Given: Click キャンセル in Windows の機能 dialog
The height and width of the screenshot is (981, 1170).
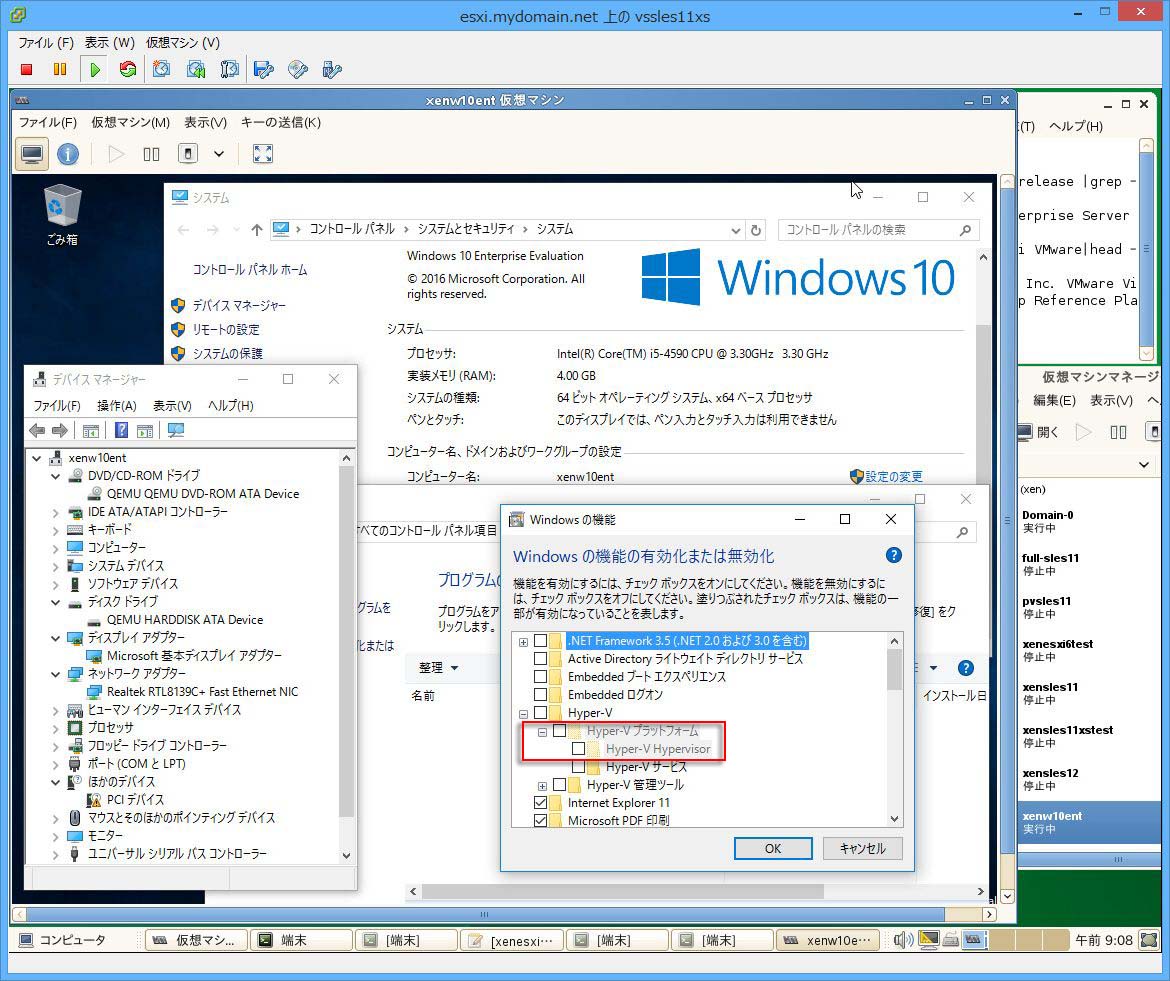Looking at the screenshot, I should click(863, 848).
